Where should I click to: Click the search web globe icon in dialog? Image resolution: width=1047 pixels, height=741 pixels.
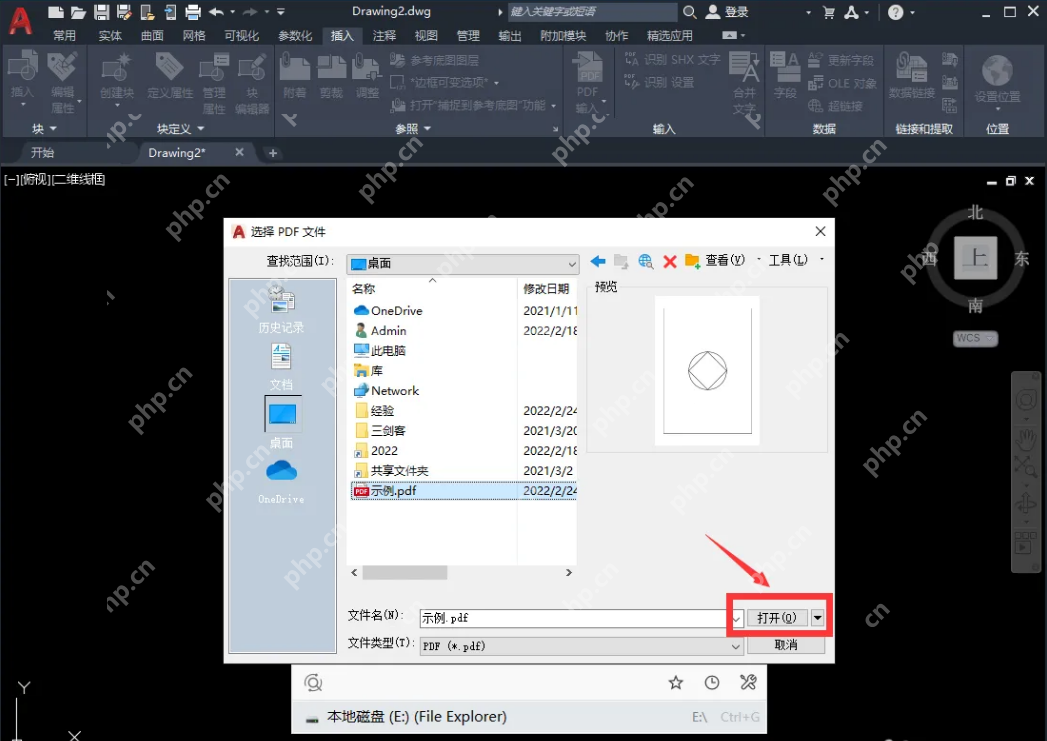pyautogui.click(x=645, y=261)
